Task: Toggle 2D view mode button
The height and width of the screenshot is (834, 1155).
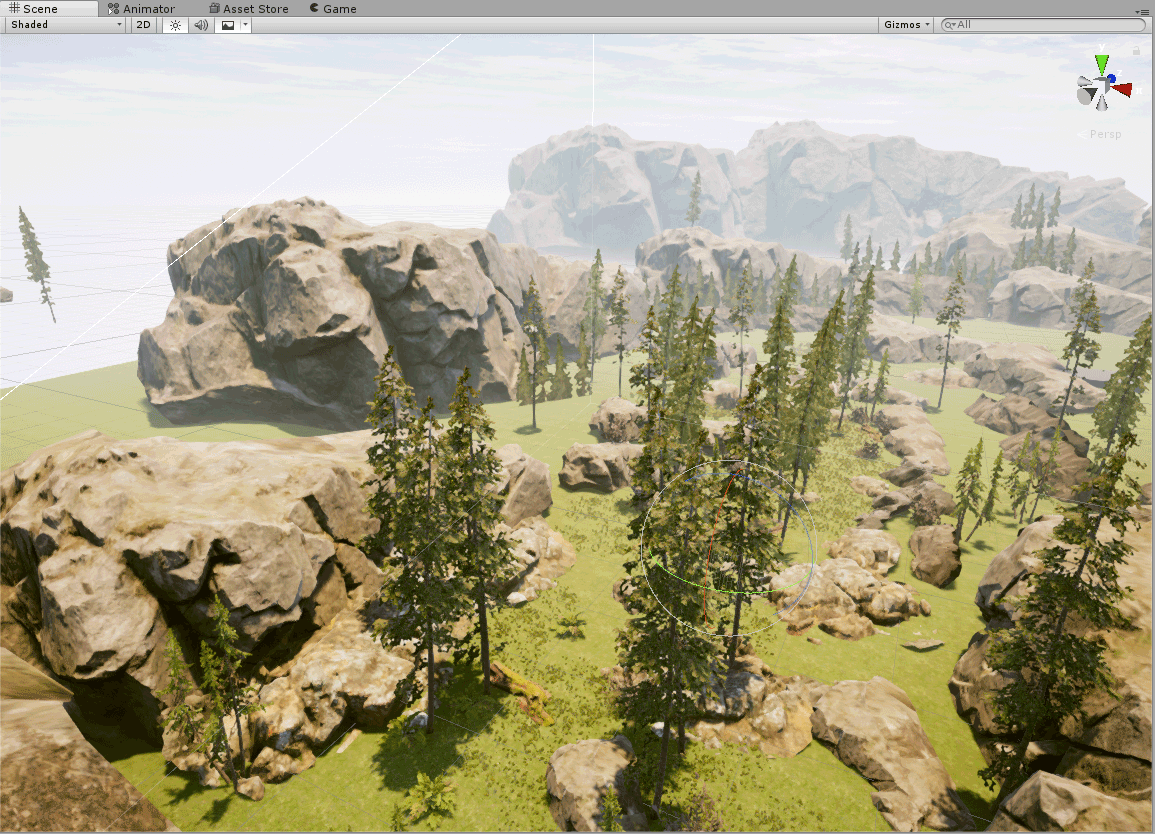Action: (x=144, y=25)
